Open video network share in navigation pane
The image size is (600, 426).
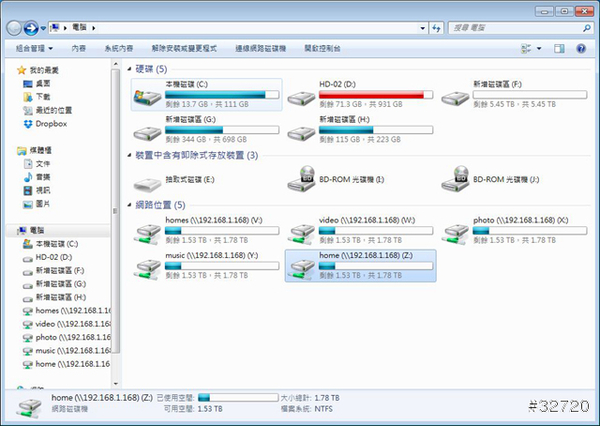tap(67, 324)
